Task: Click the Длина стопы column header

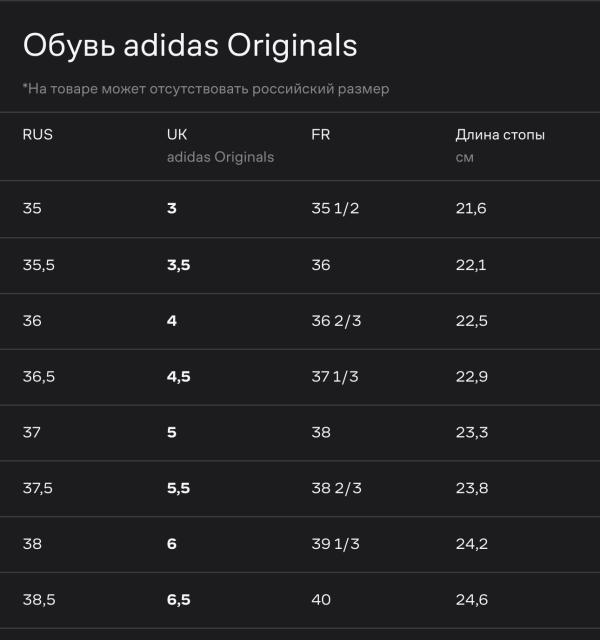Action: [500, 135]
